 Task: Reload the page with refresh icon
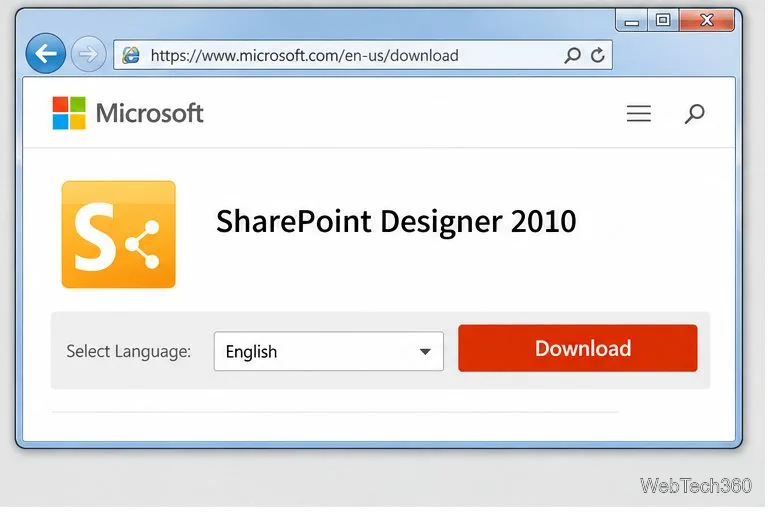point(598,55)
